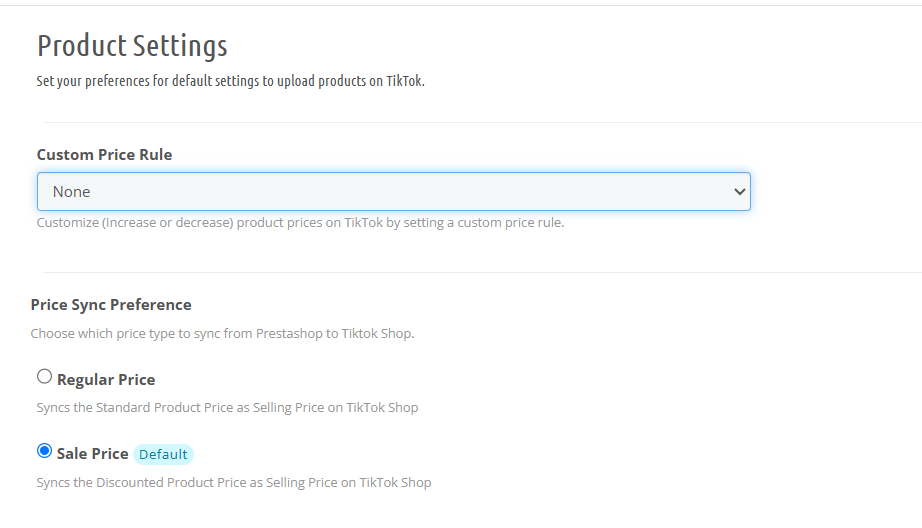Click the divider line above Custom Price Rule
The width and height of the screenshot is (922, 528).
click(x=482, y=122)
